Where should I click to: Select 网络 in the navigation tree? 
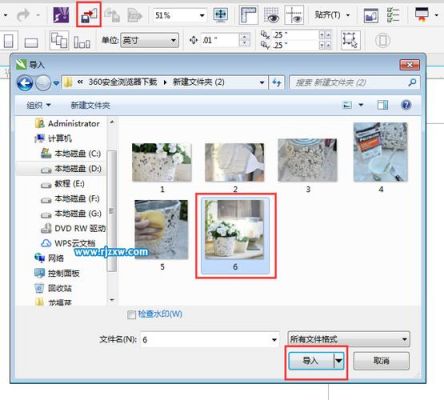tap(49, 258)
